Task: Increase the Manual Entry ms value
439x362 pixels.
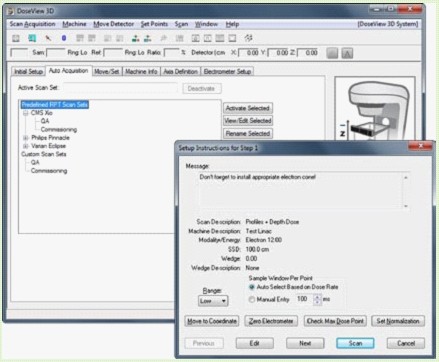Action: [317, 297]
